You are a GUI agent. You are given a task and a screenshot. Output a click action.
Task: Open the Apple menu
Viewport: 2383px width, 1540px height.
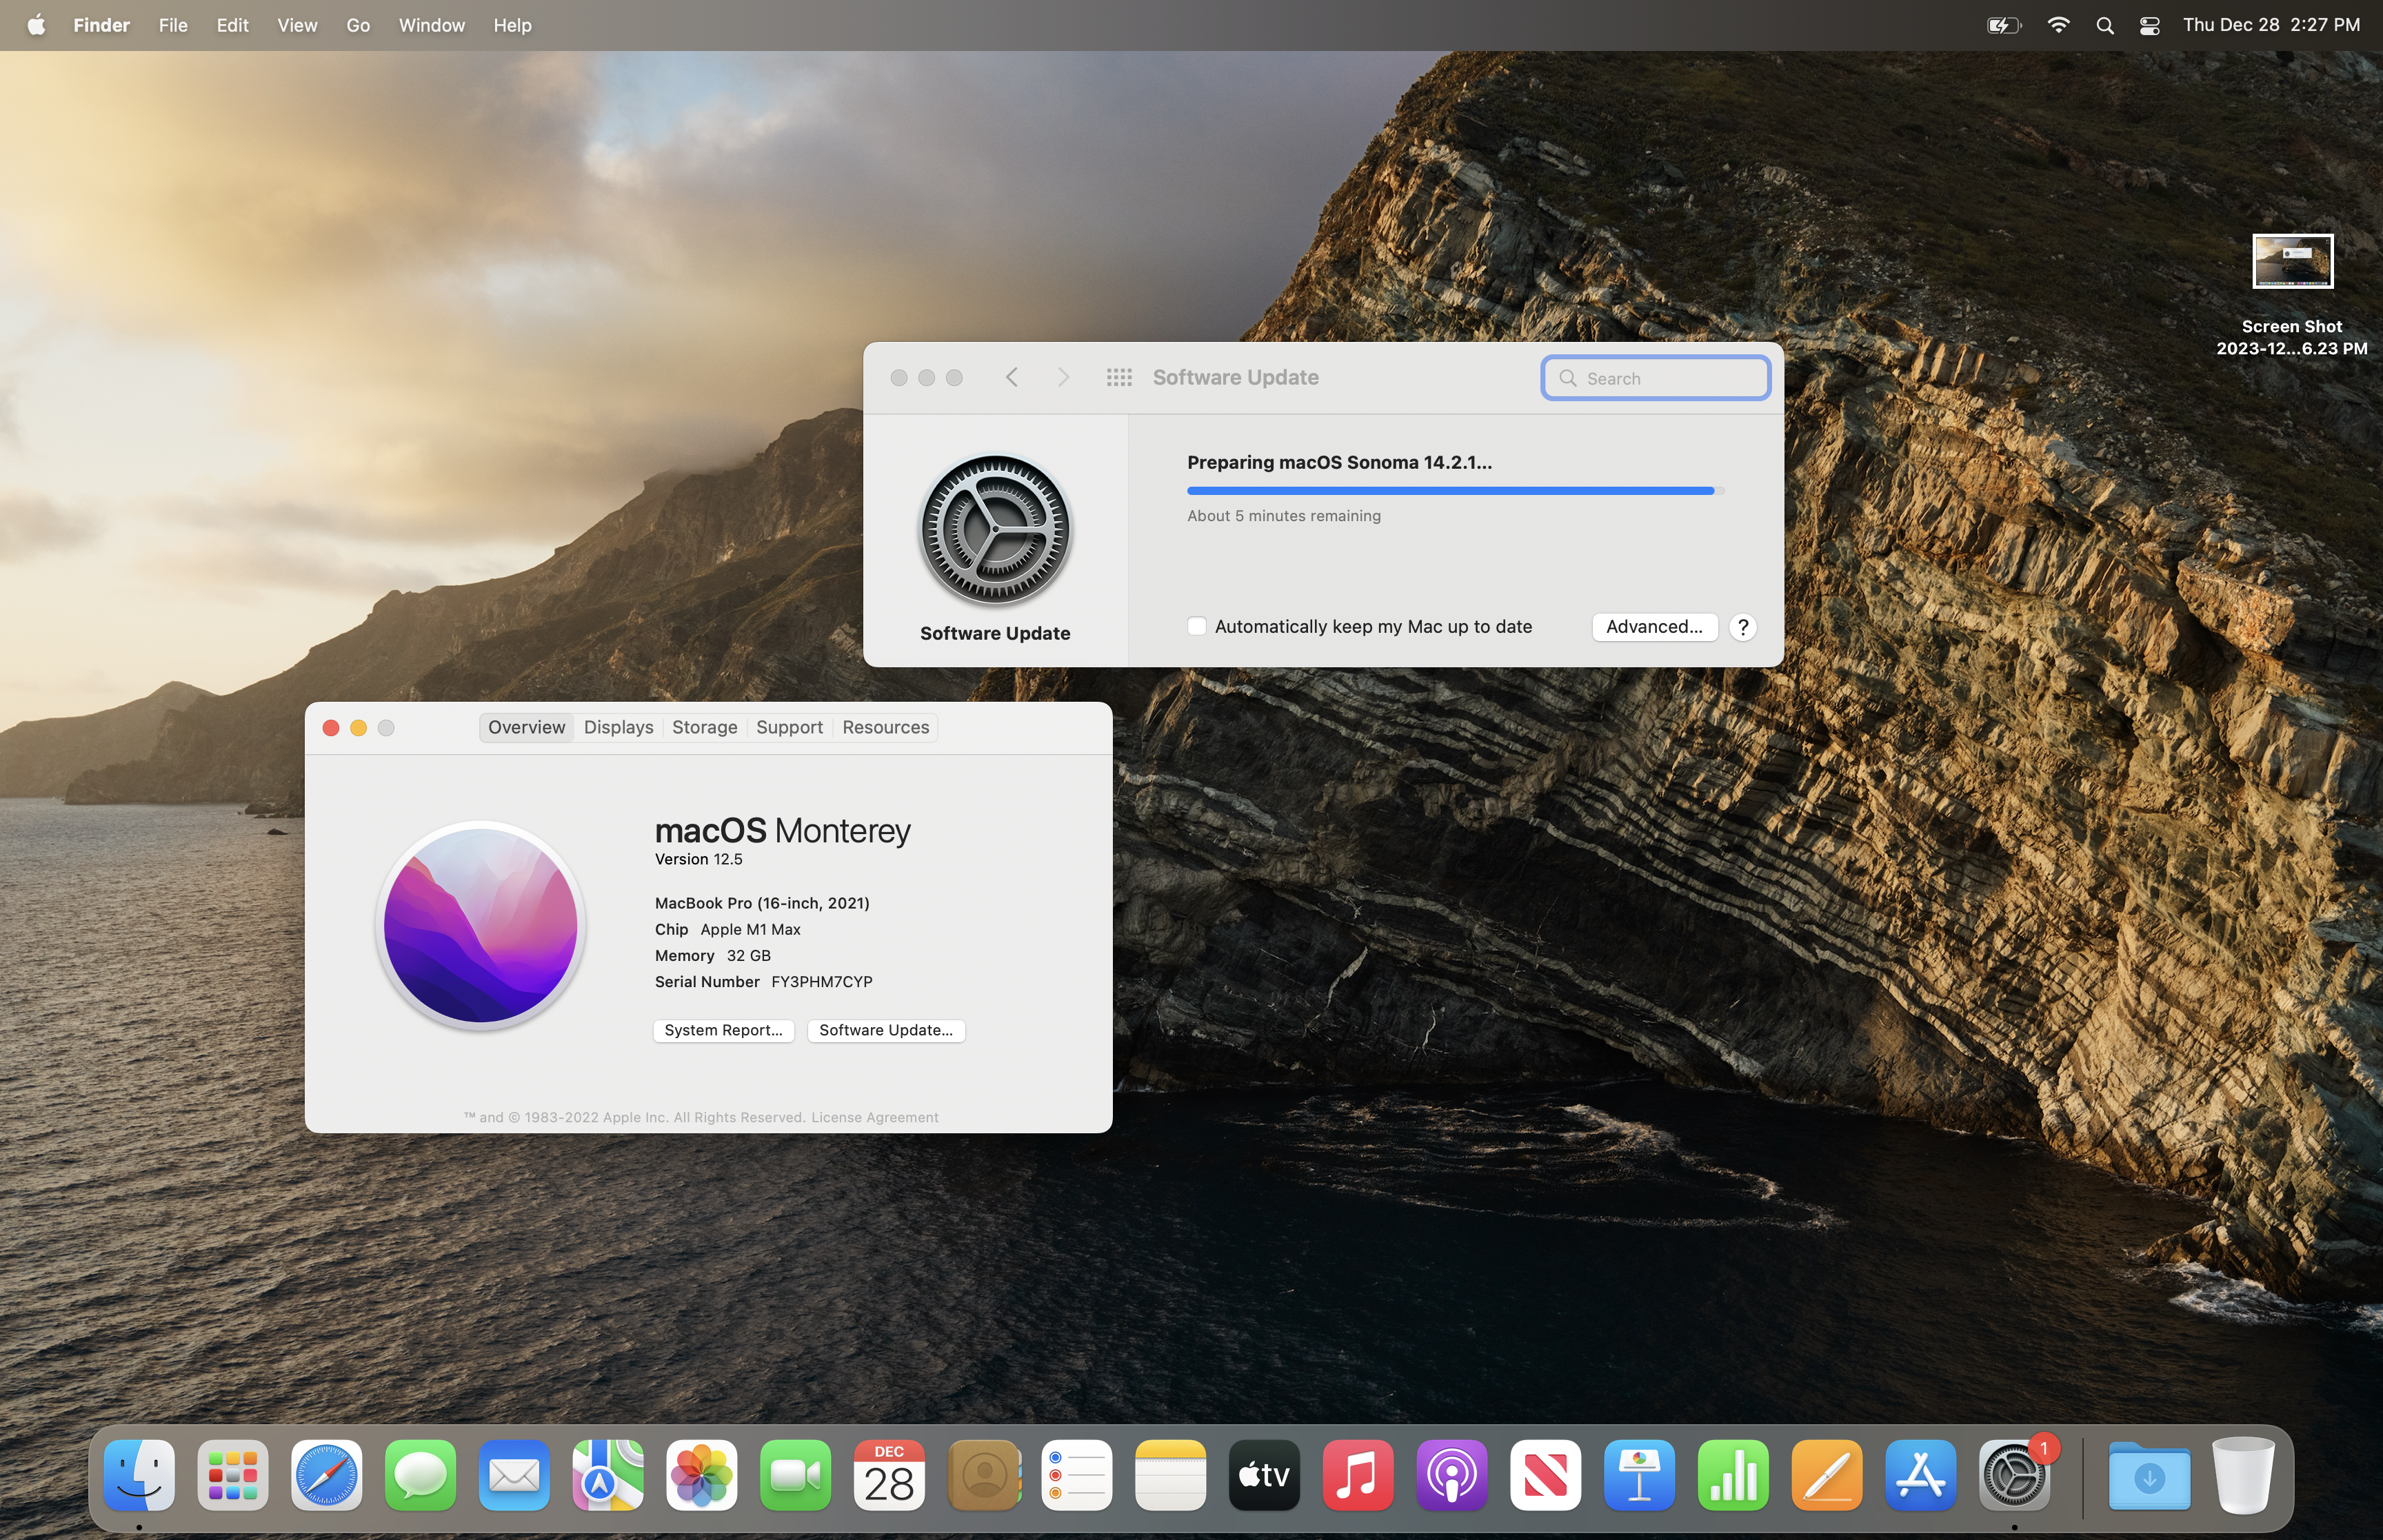click(36, 25)
